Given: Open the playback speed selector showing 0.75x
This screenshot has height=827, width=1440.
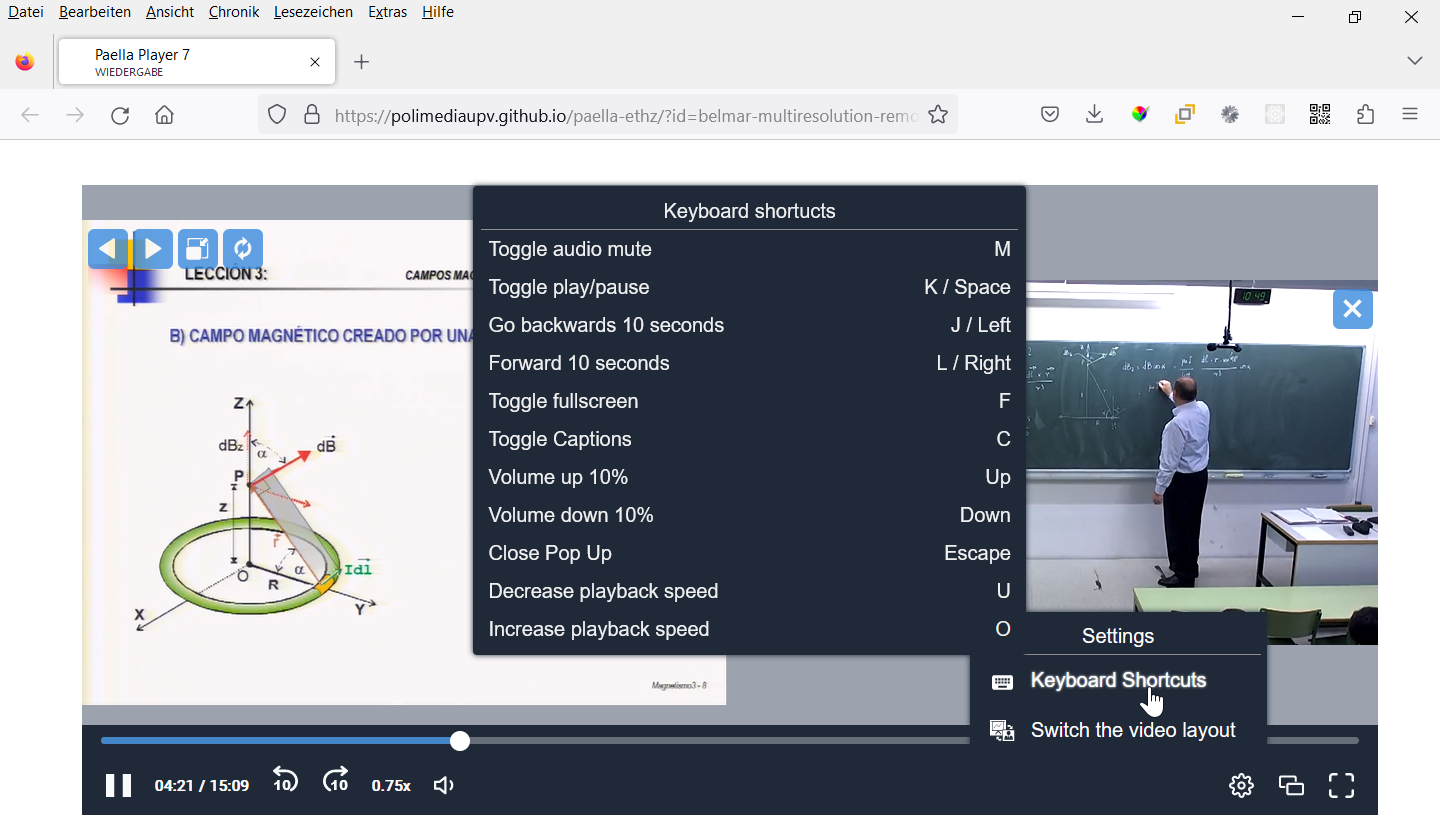Looking at the screenshot, I should pos(390,785).
